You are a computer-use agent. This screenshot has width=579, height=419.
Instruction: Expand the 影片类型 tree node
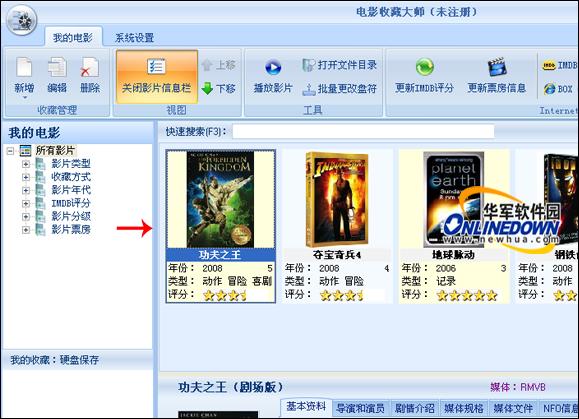[26, 164]
